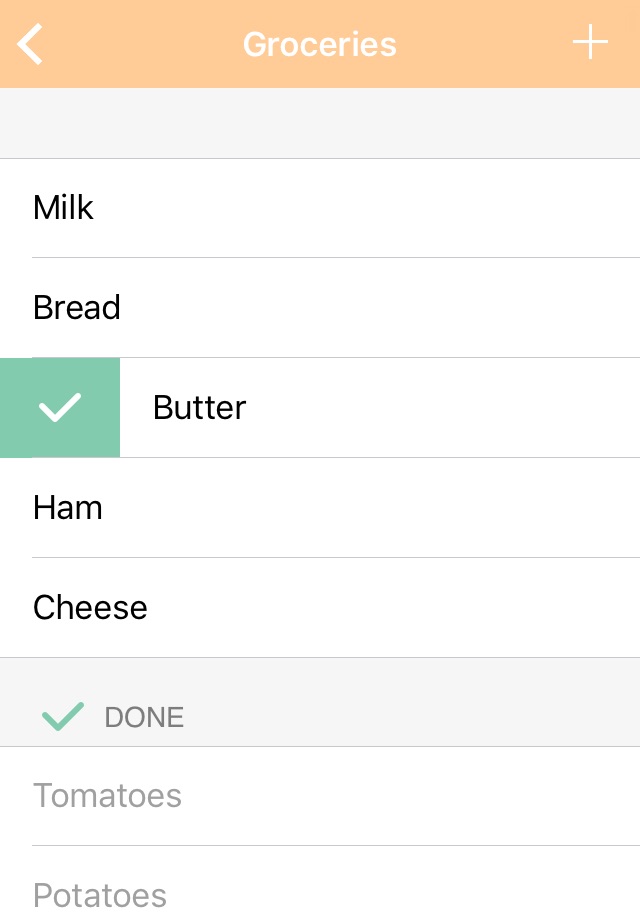Go back using the left chevron arrow
Image resolution: width=640 pixels, height=920 pixels.
point(30,44)
